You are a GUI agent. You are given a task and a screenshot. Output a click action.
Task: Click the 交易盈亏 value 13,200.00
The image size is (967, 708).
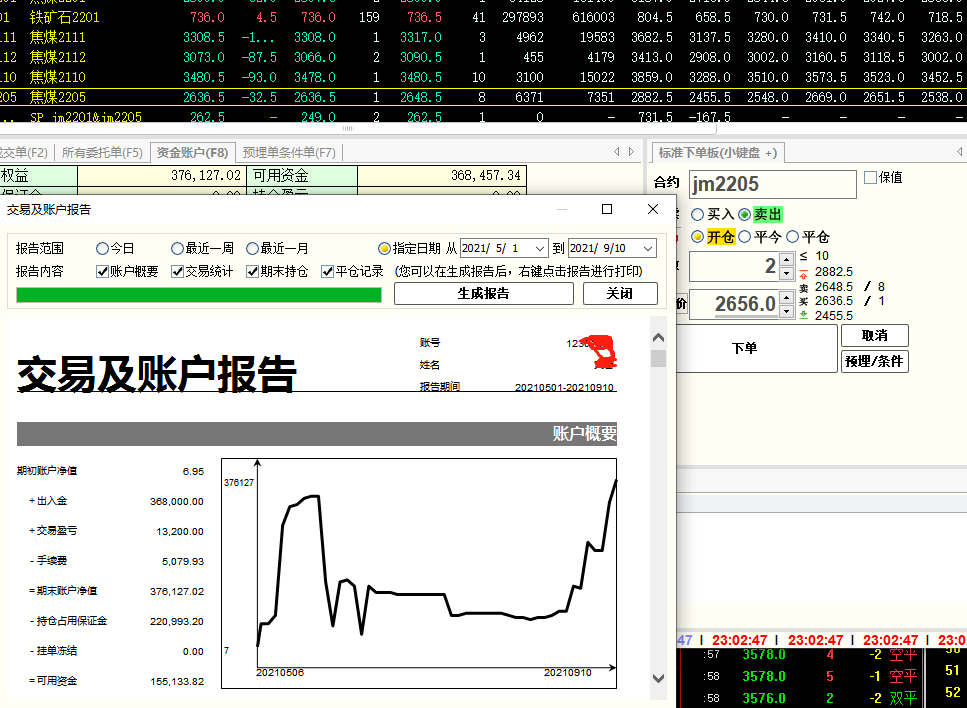click(179, 532)
